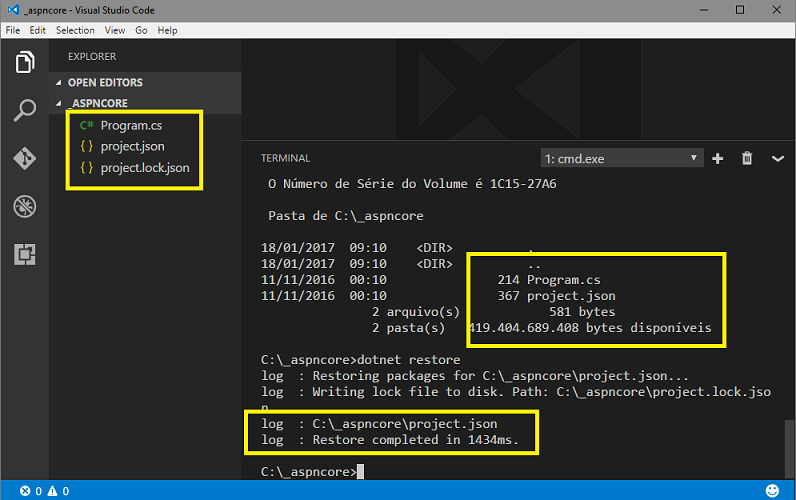Open the Source Control (Git) view

[24, 158]
